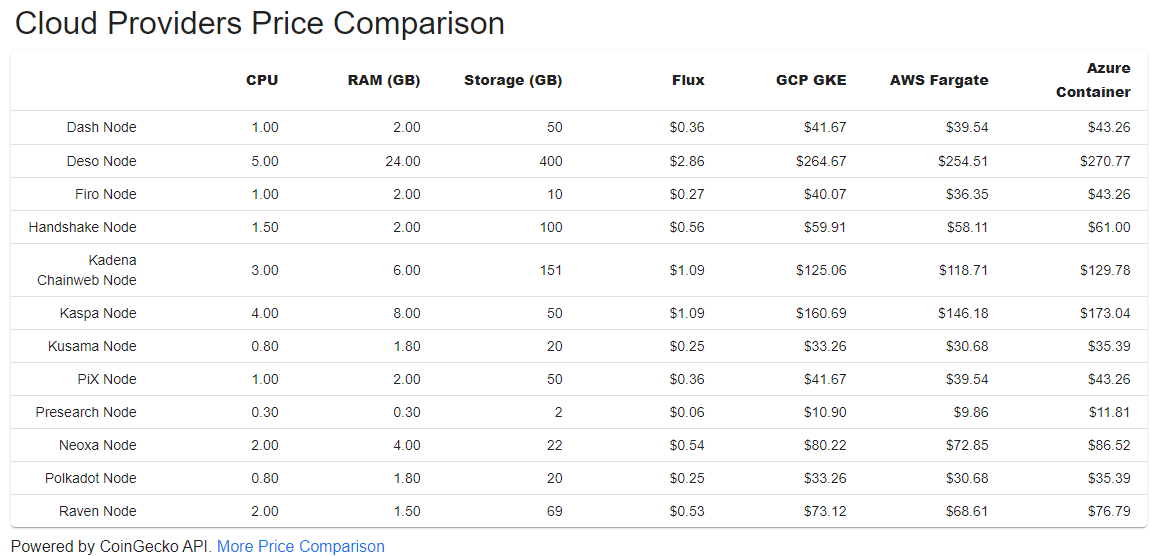Select the Raven Node row label
The image size is (1150, 556).
pos(98,511)
